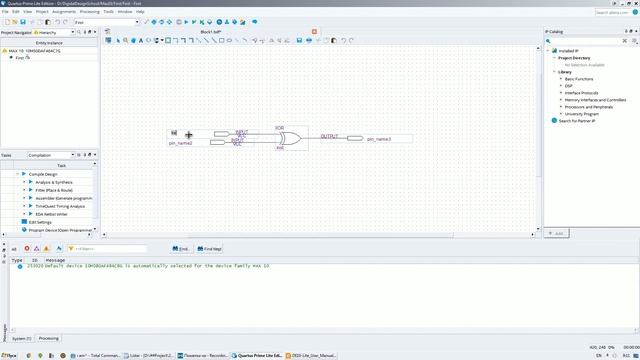640x360 pixels.
Task: Switch to the Processing messages tab
Action: pyautogui.click(x=49, y=338)
